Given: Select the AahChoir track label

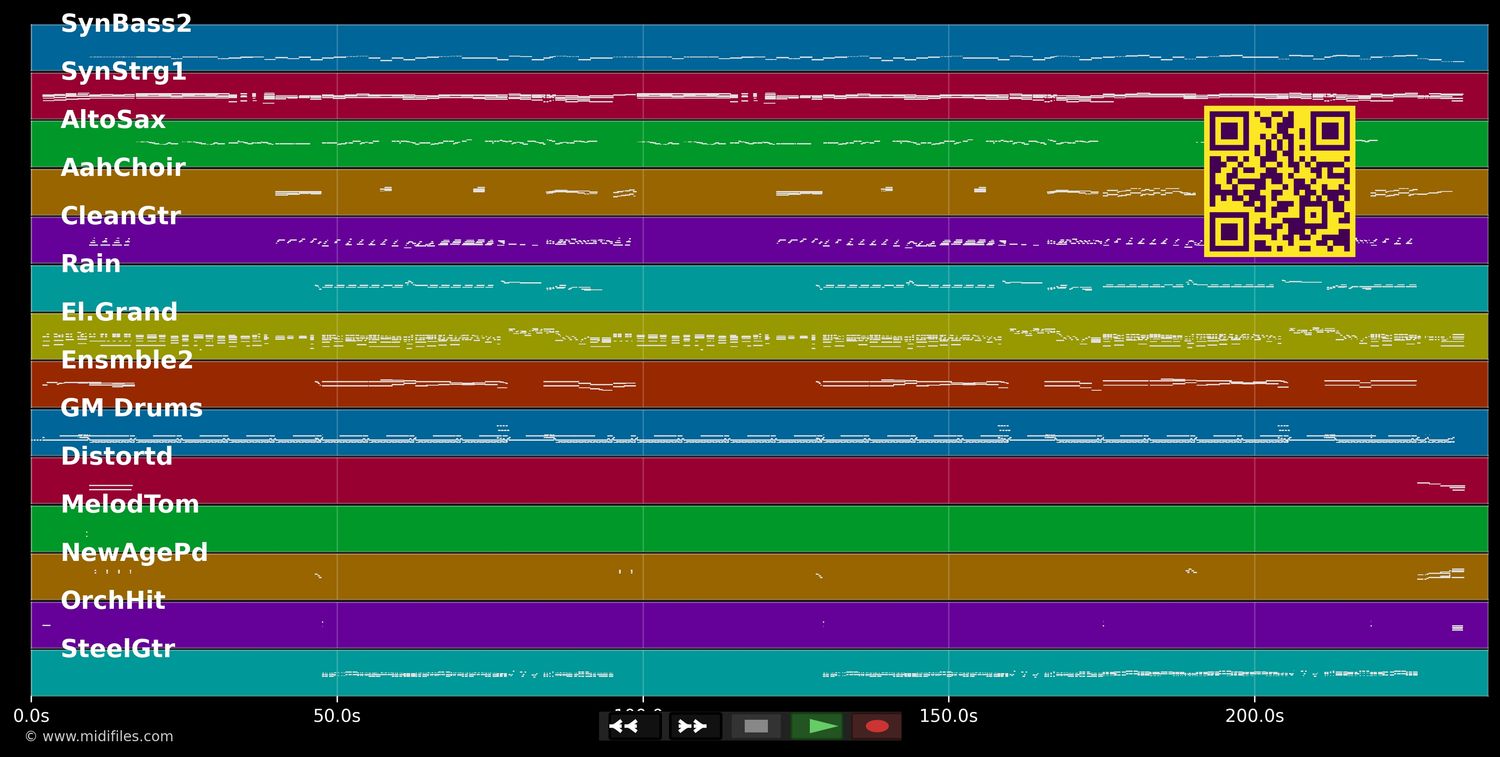Looking at the screenshot, I should pos(123,168).
